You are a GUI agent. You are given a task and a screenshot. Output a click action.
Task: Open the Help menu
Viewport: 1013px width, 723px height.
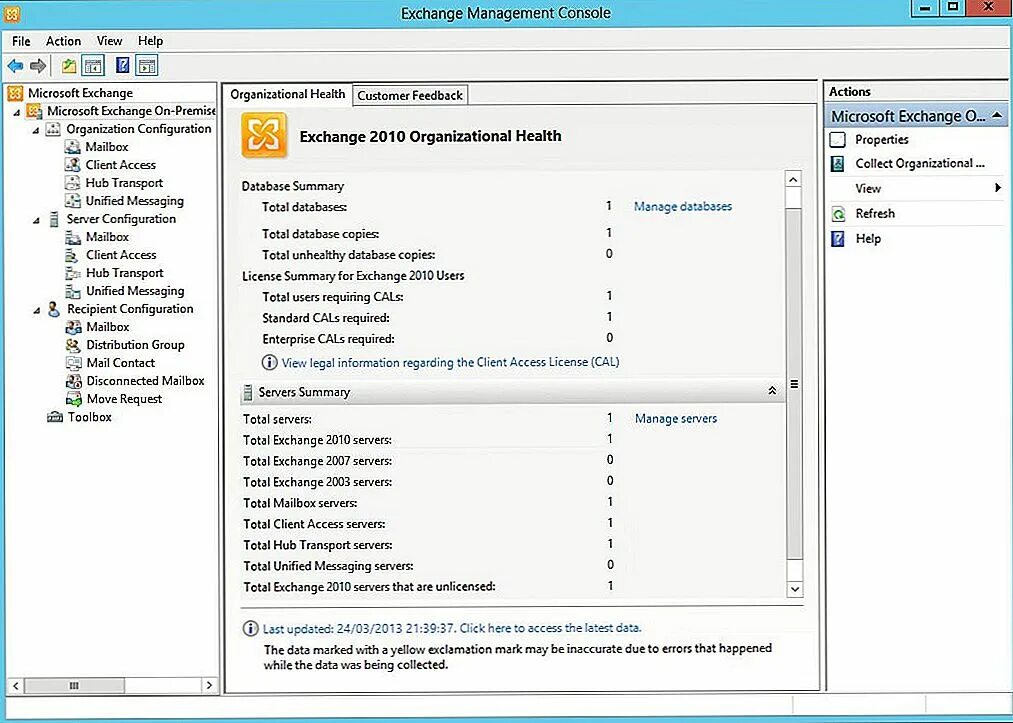coord(151,41)
